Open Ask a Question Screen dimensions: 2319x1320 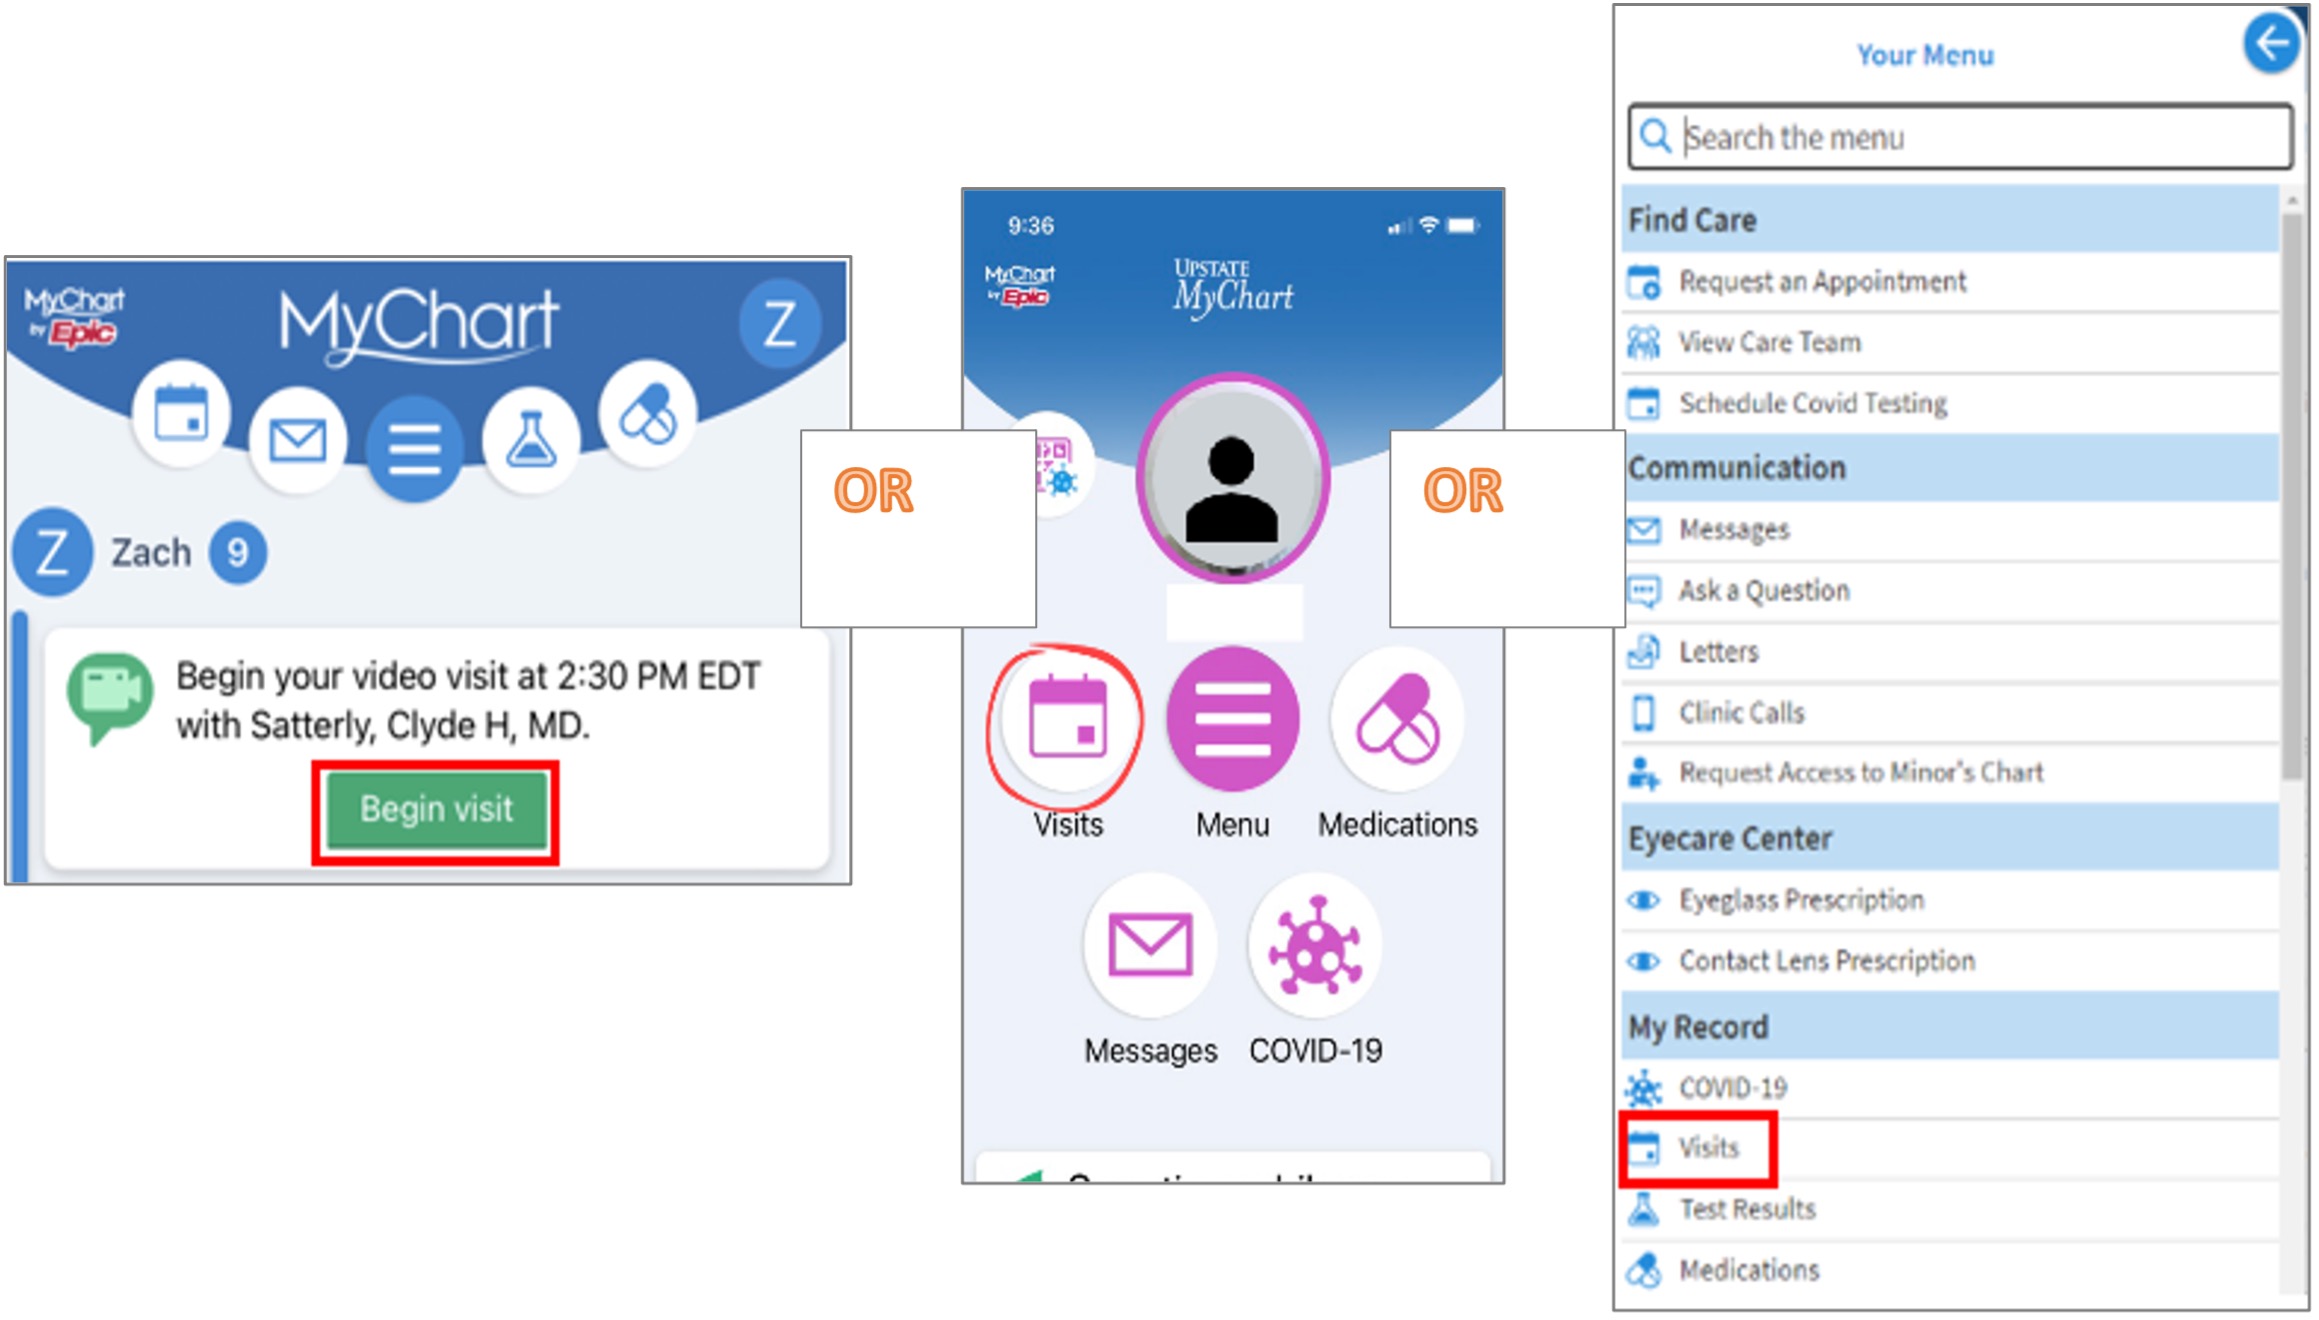[x=1950, y=591]
